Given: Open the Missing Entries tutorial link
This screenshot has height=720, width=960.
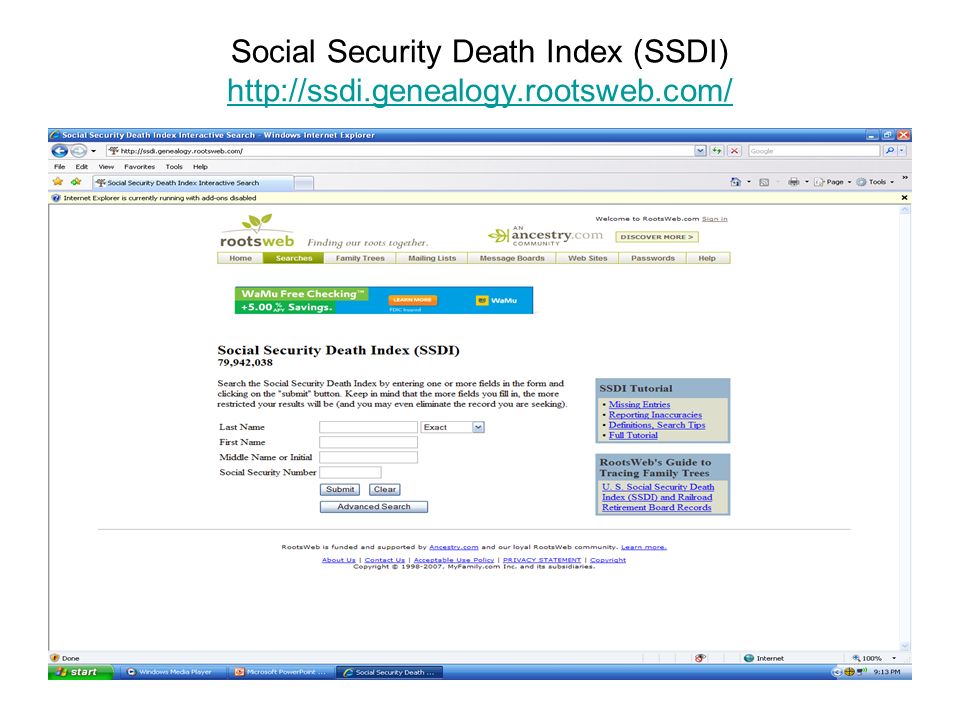Looking at the screenshot, I should pos(639,405).
